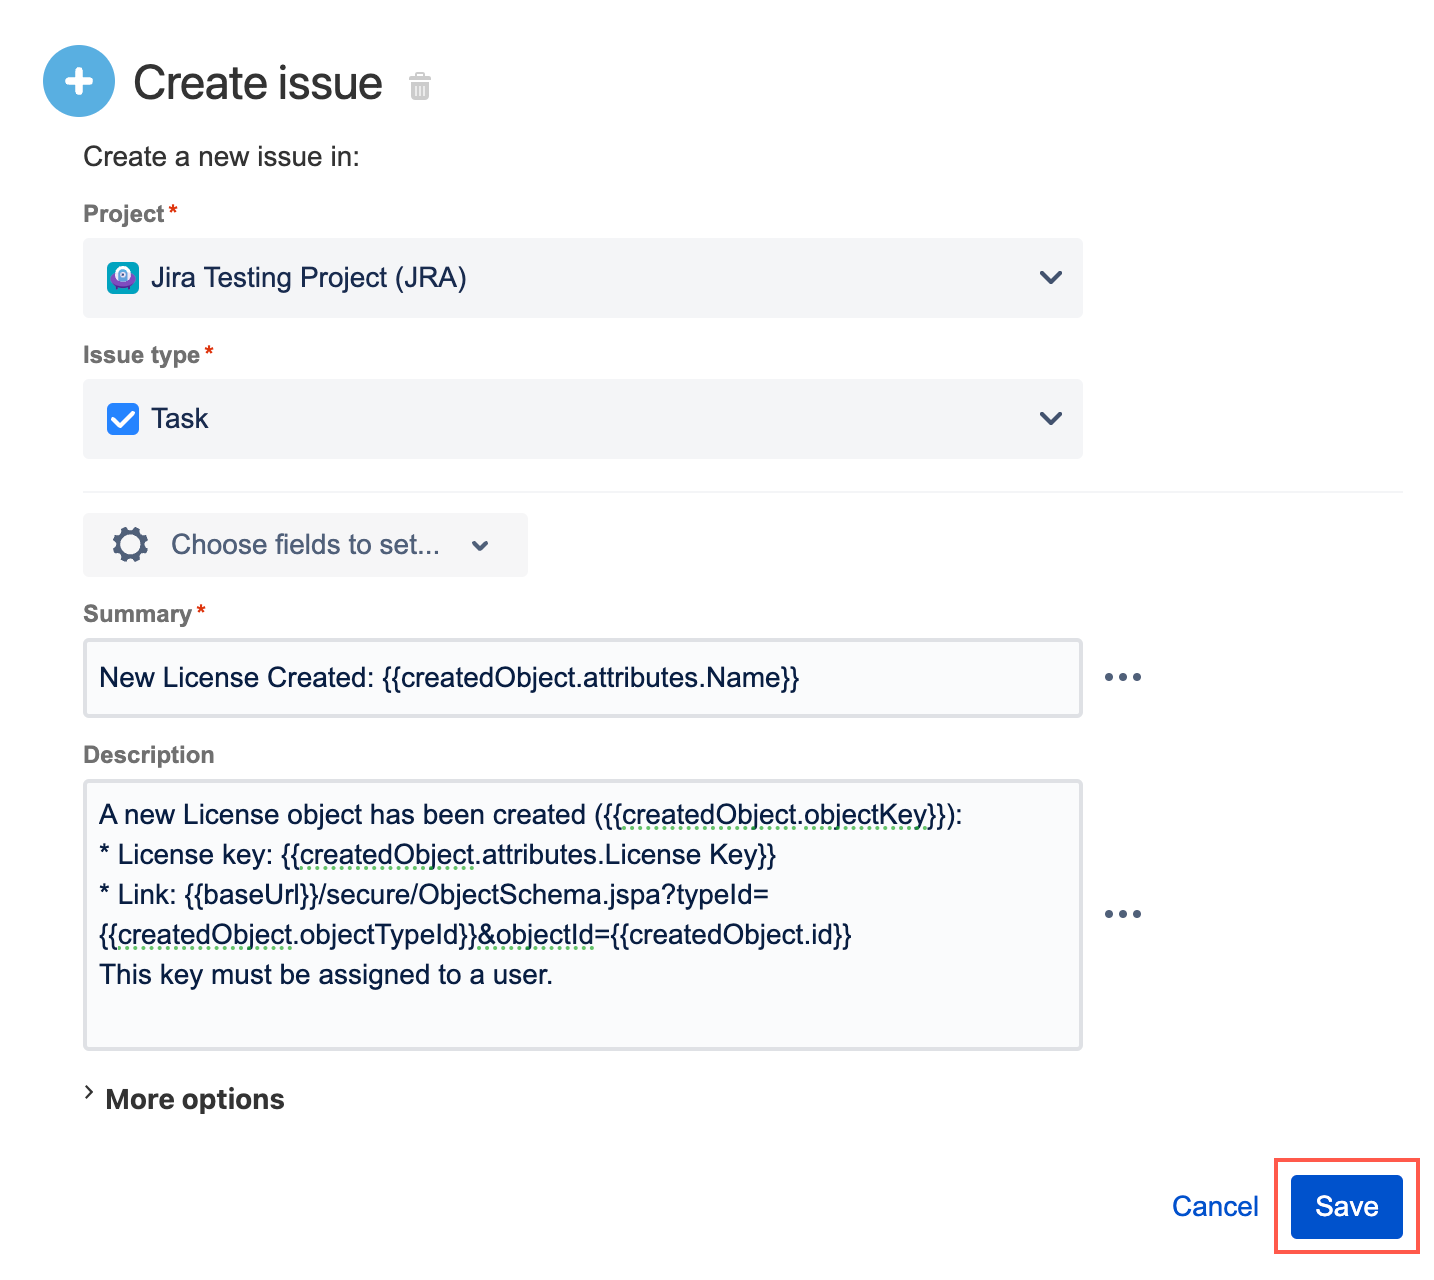Click the Create issue heading text
The width and height of the screenshot is (1434, 1280).
coord(258,83)
